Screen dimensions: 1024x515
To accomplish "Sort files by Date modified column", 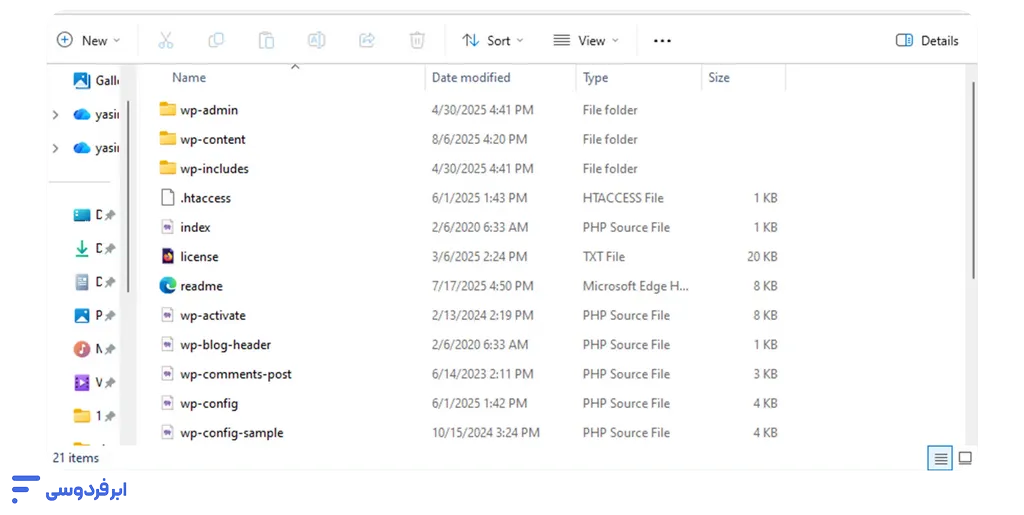I will [x=471, y=77].
